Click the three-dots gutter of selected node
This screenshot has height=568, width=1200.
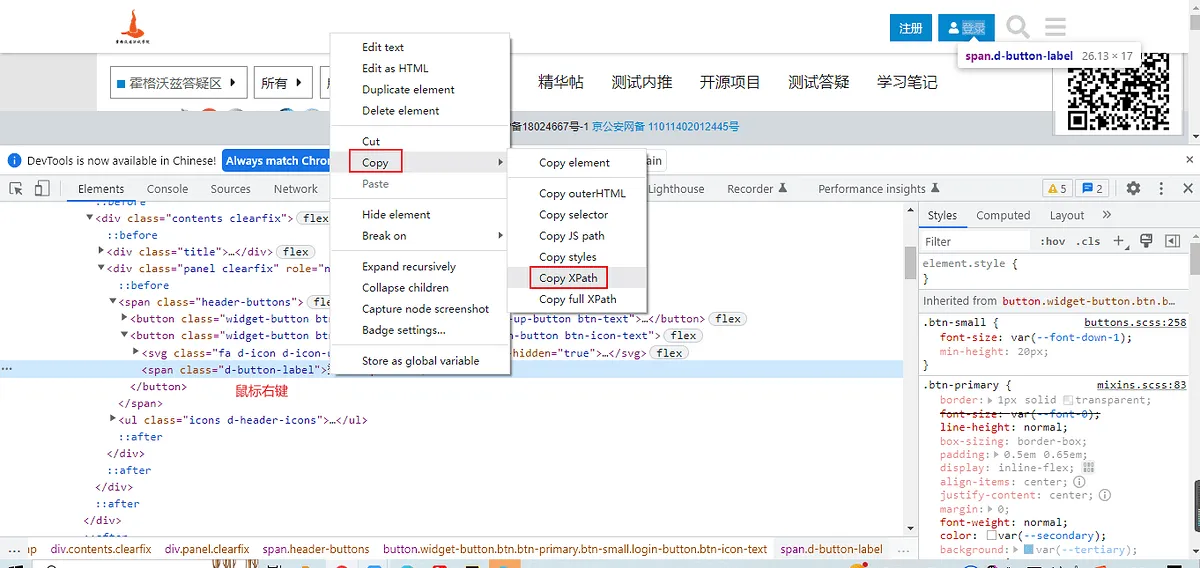[7, 370]
